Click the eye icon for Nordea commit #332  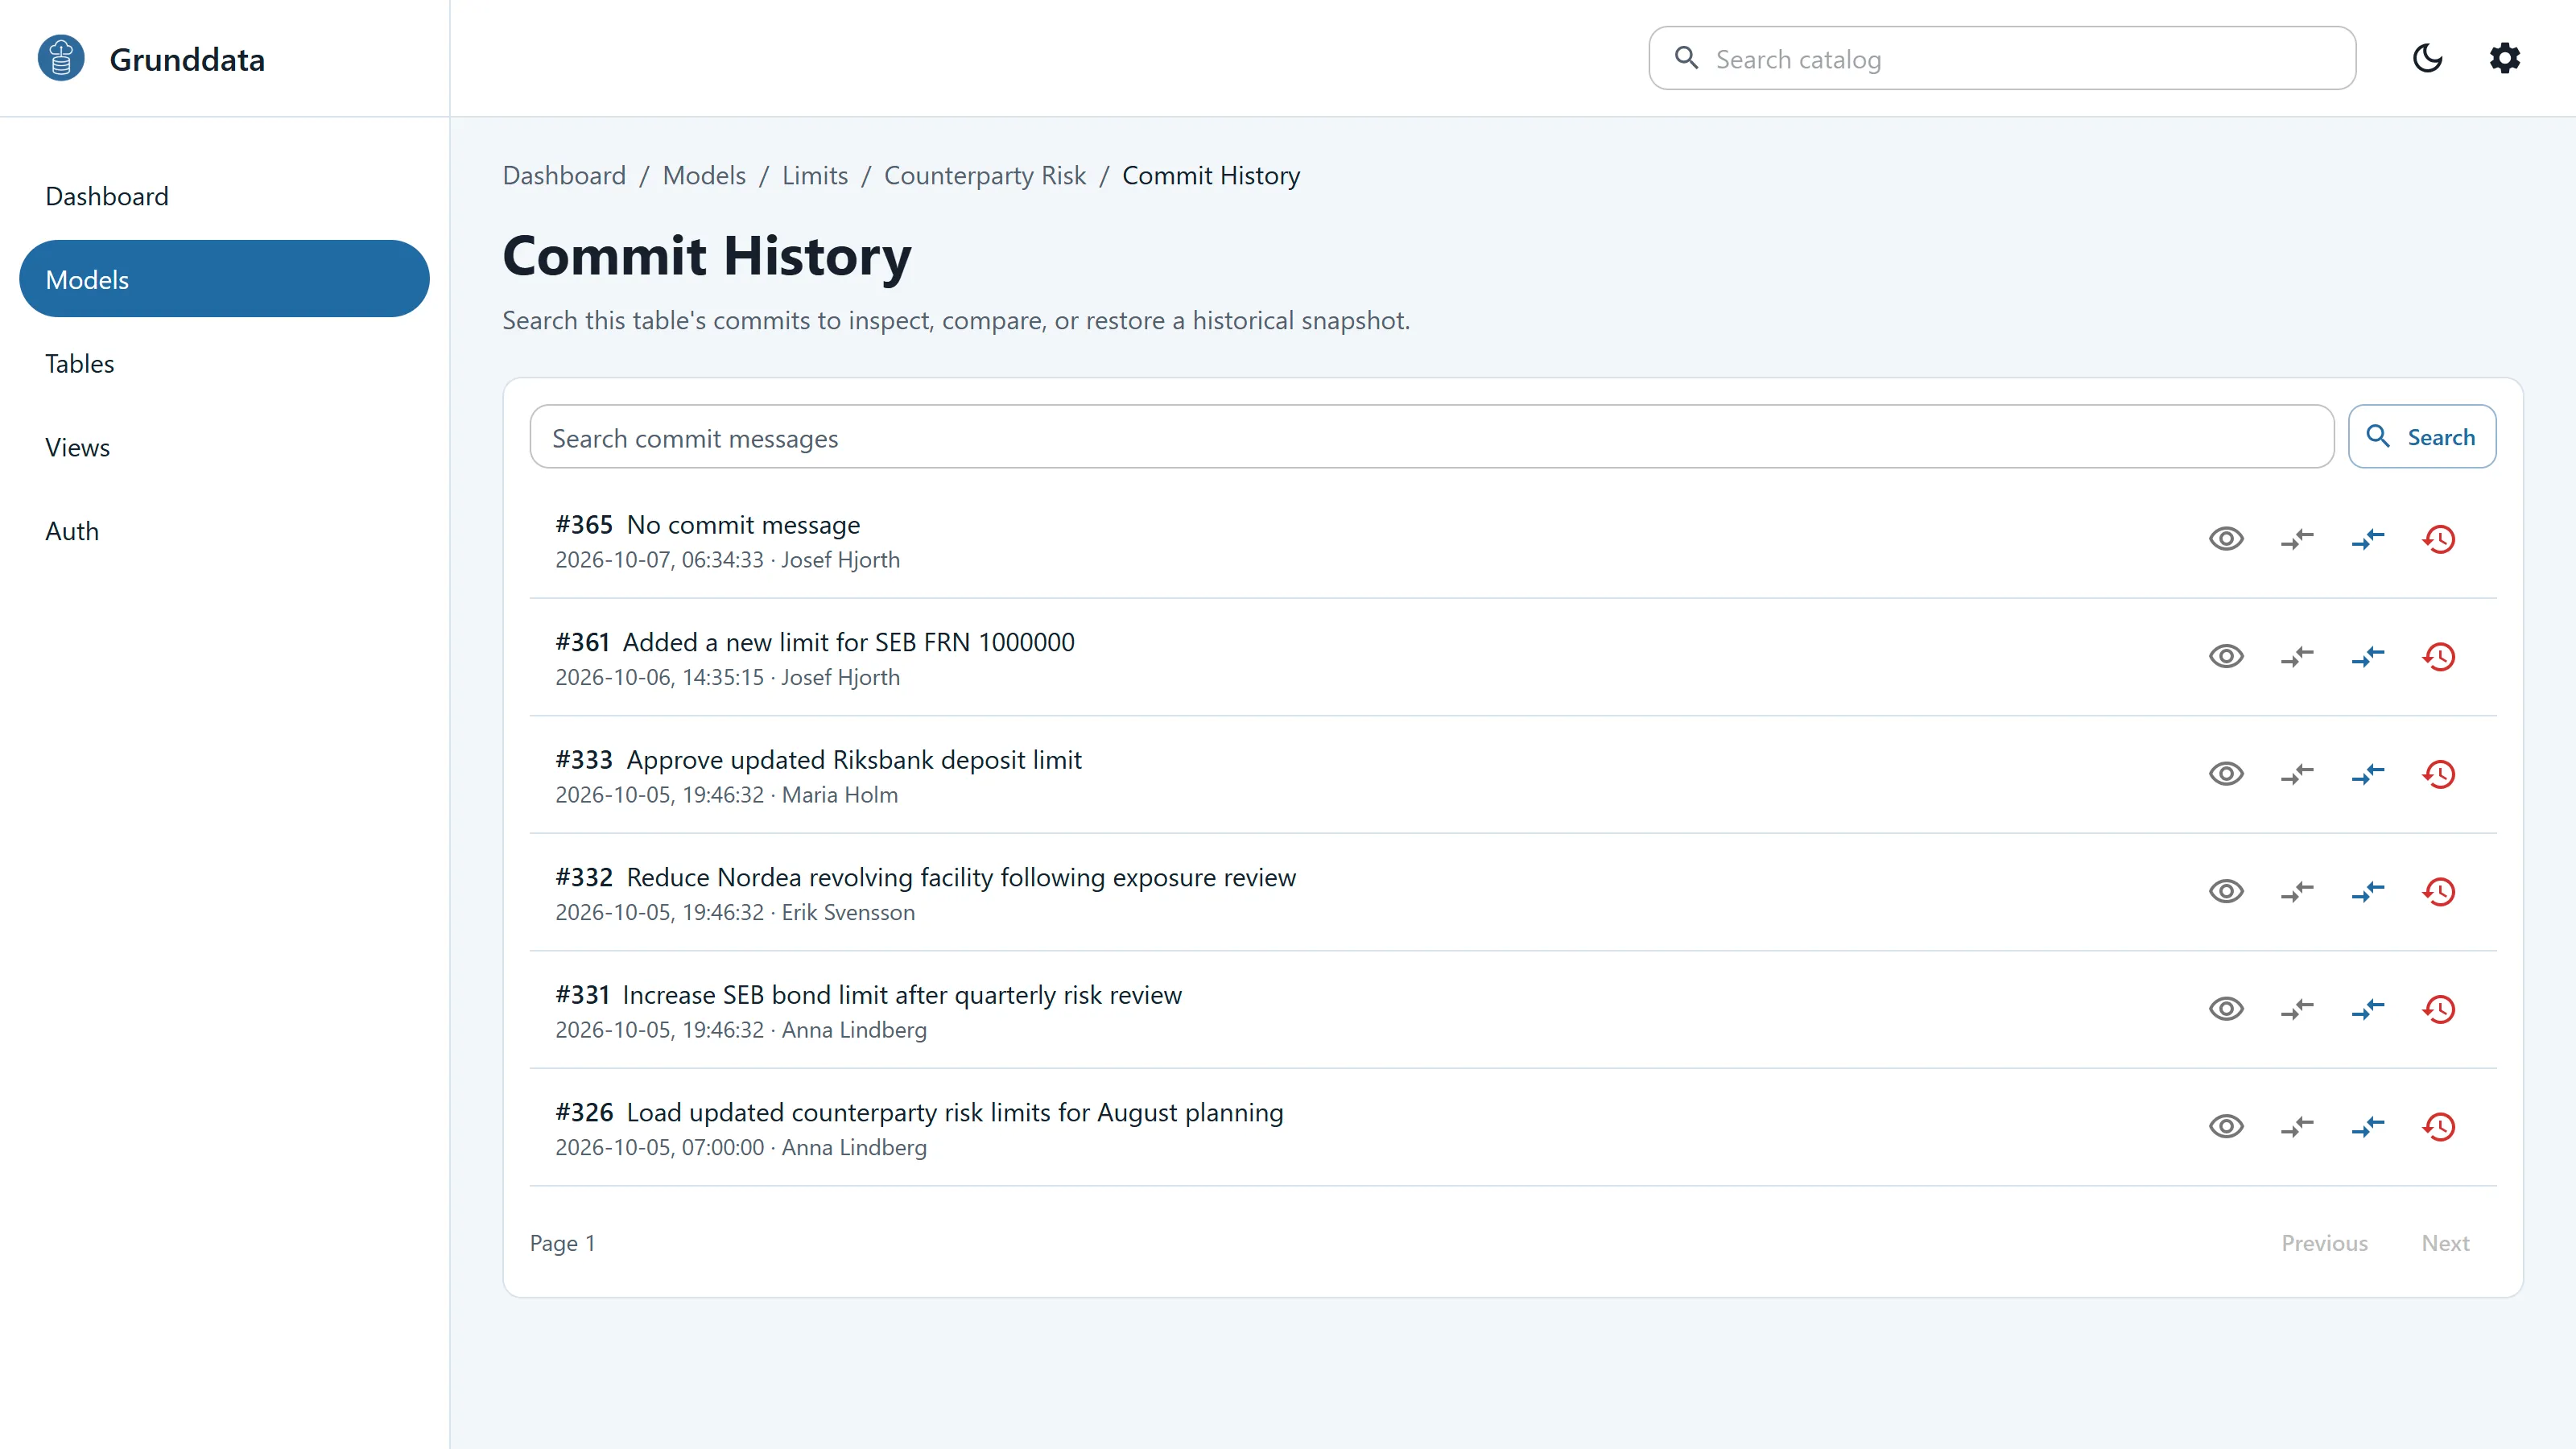coord(2226,892)
